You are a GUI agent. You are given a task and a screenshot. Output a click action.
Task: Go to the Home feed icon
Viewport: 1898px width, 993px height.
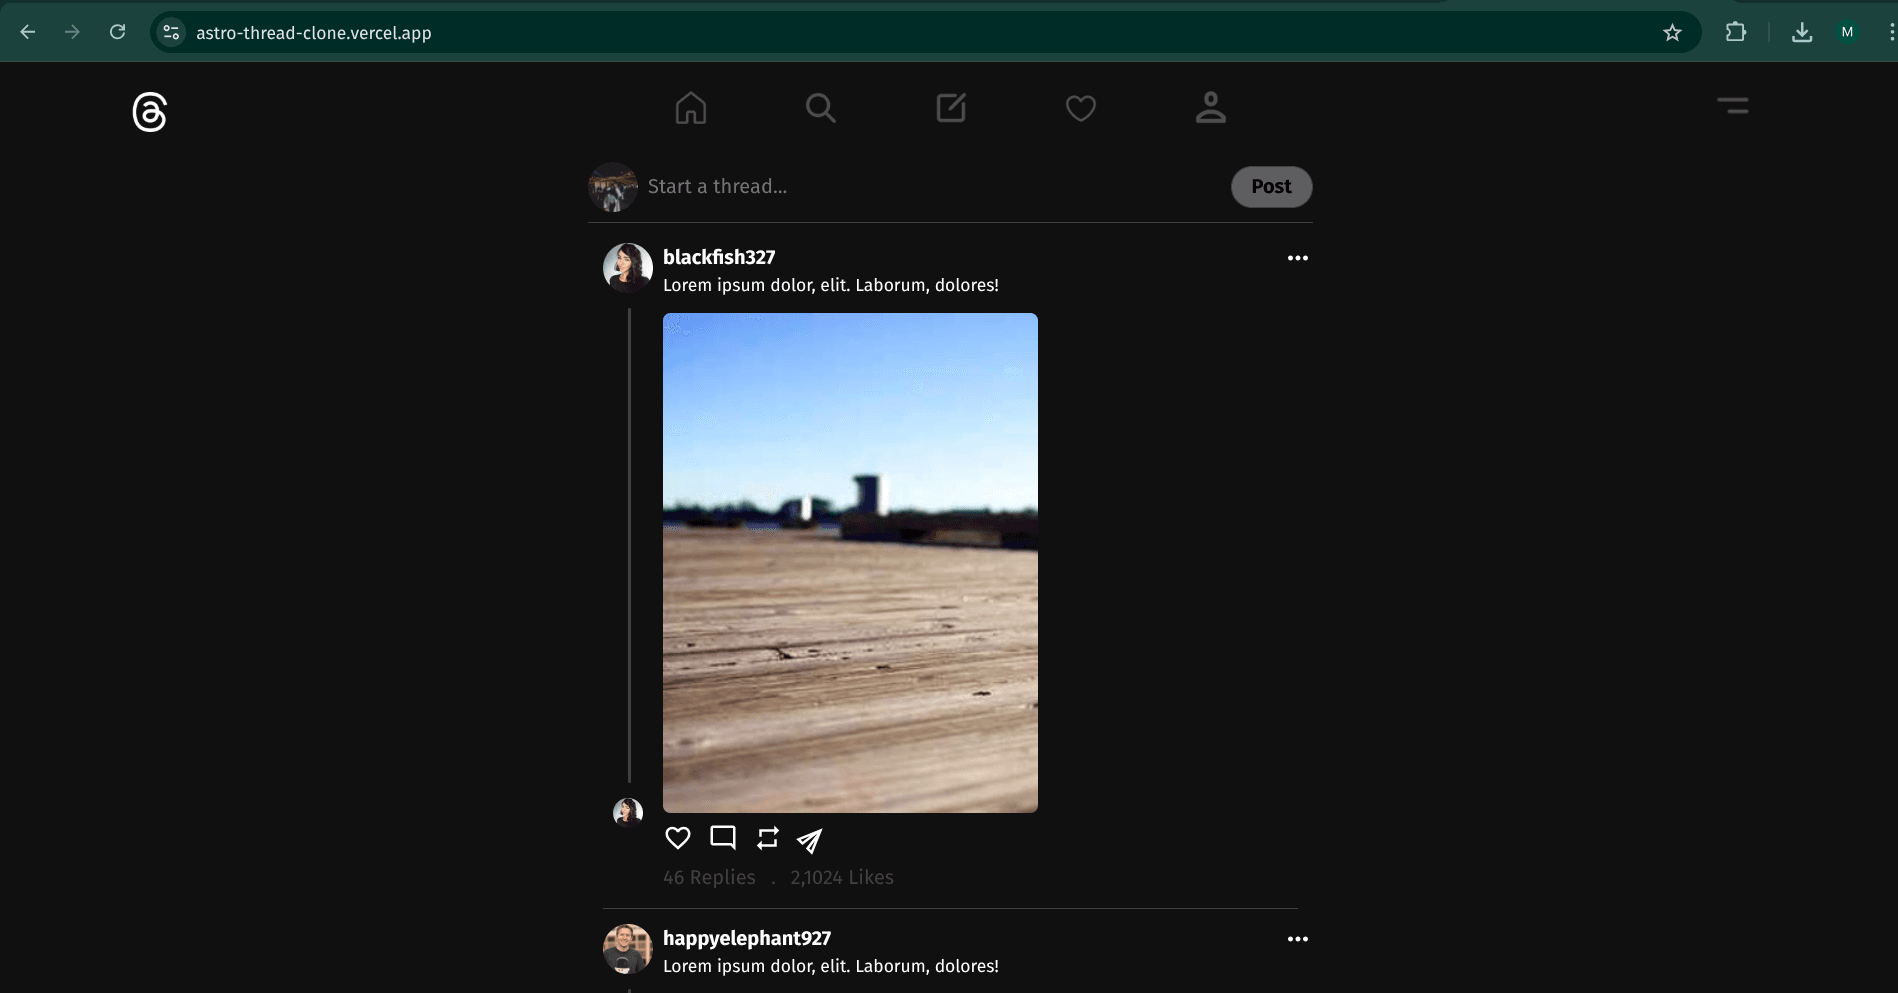point(690,108)
